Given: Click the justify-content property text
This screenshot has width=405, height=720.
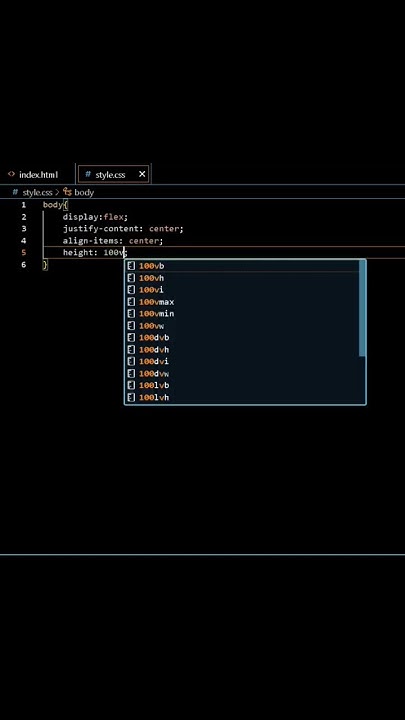Looking at the screenshot, I should pyautogui.click(x=103, y=229).
